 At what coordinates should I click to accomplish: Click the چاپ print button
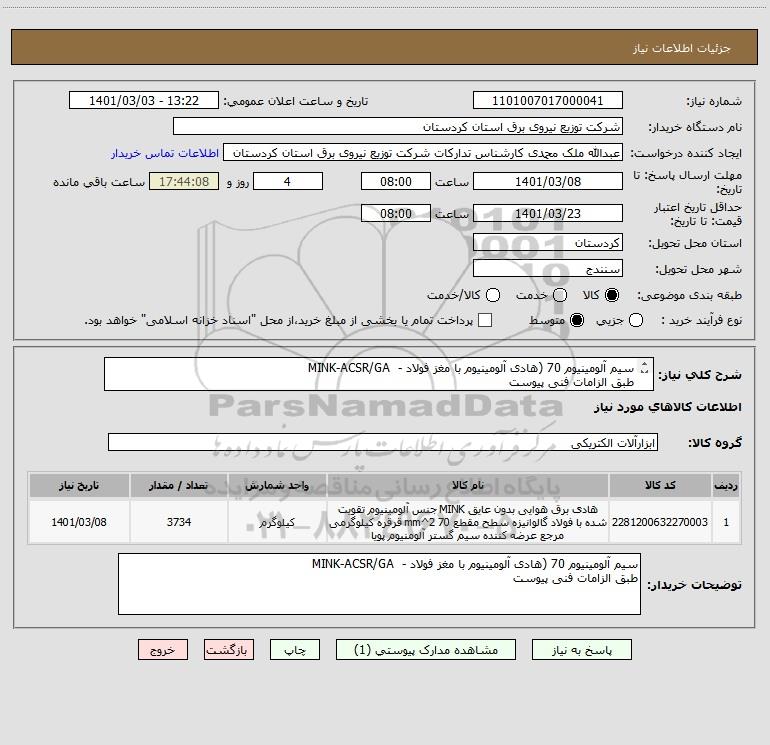coord(295,650)
